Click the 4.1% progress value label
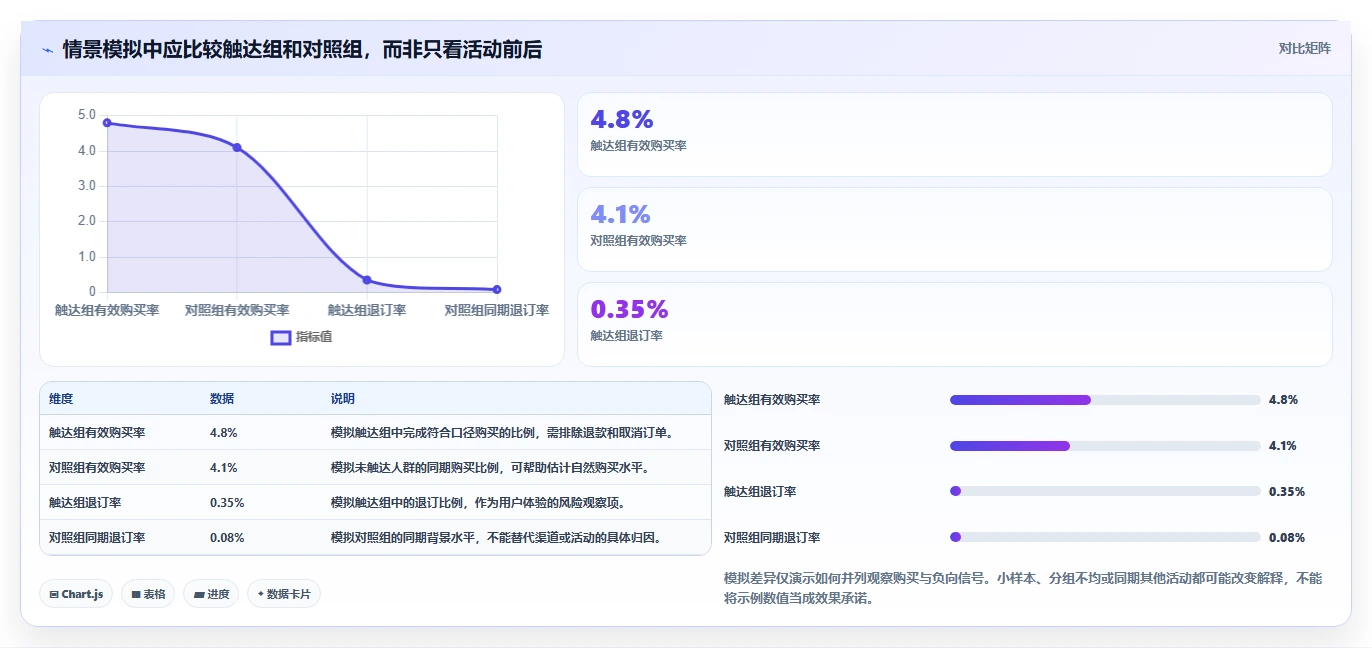1372x648 pixels. pyautogui.click(x=1283, y=446)
